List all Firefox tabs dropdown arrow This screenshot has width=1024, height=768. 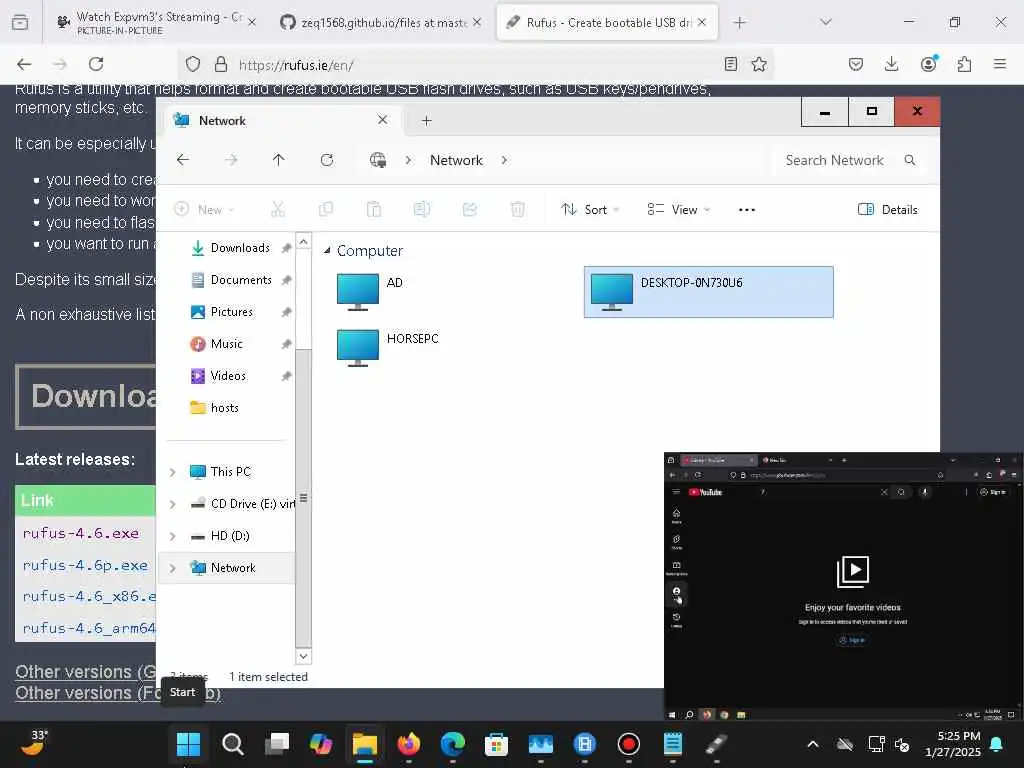coord(825,22)
